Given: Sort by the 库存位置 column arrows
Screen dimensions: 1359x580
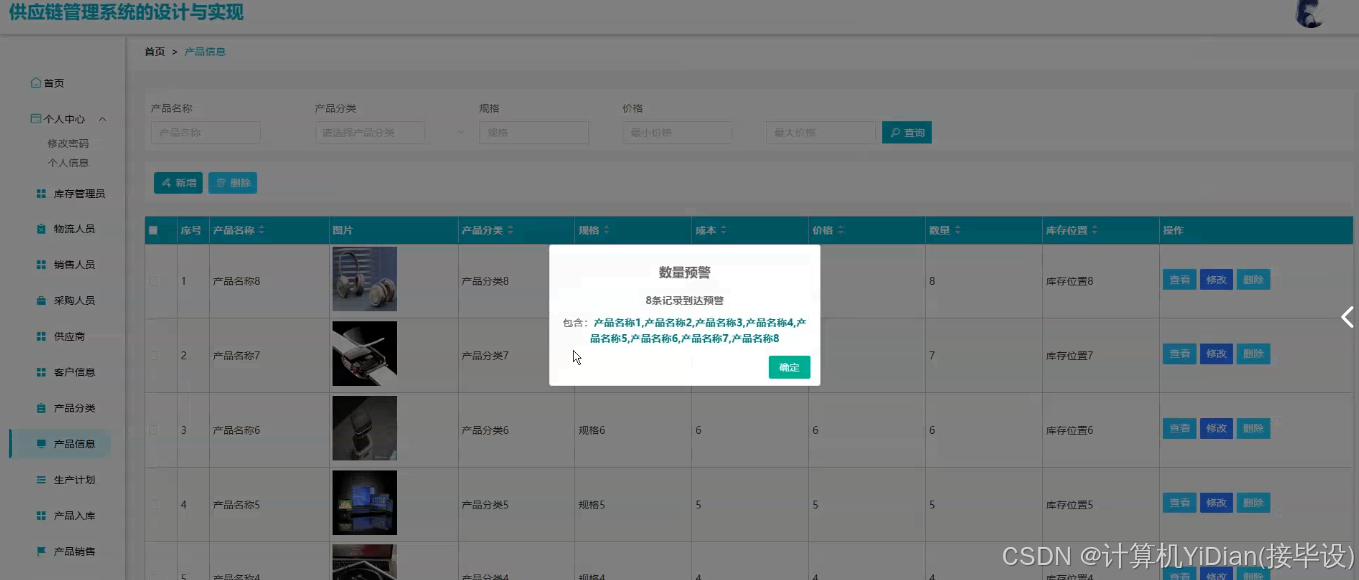Looking at the screenshot, I should (x=1095, y=230).
